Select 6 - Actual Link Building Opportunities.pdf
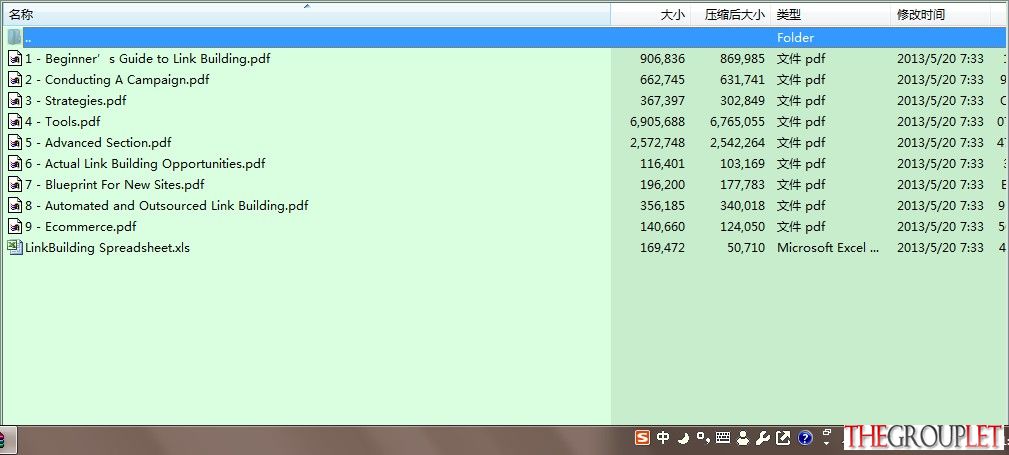Screen dimensions: 1009x455 coord(145,163)
